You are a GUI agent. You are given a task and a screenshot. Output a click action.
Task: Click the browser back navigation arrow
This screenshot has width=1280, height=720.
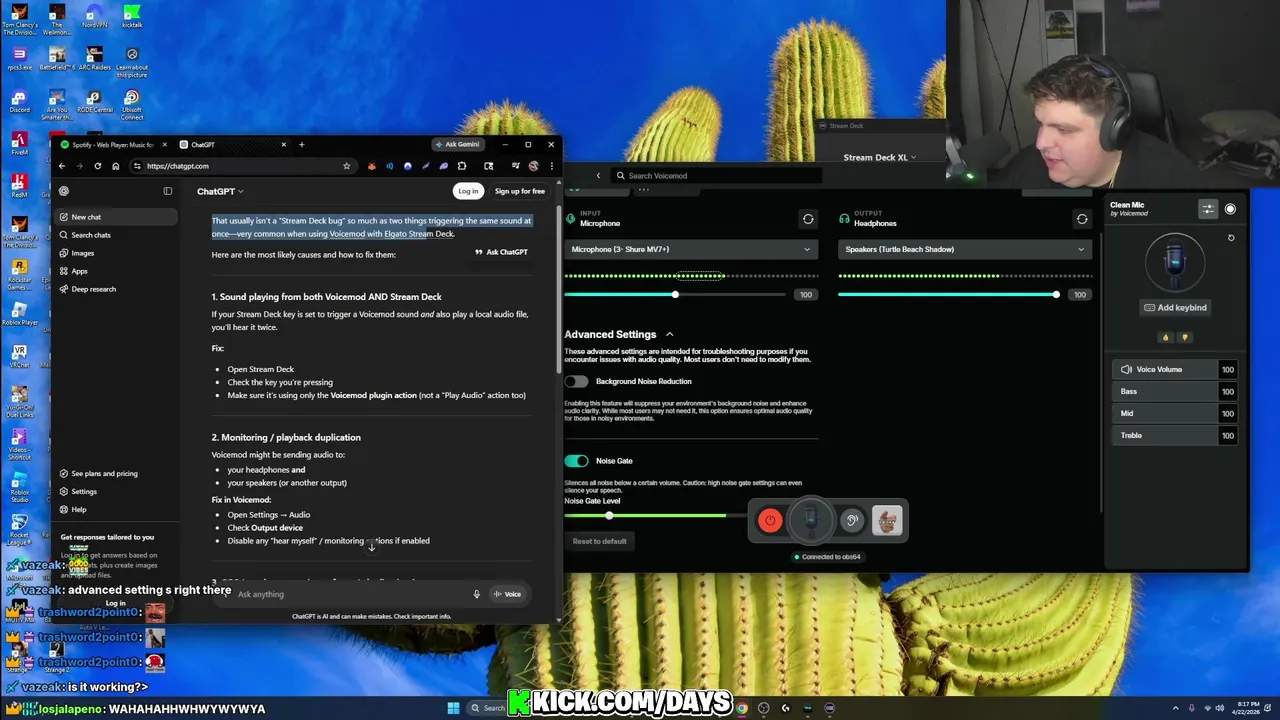click(62, 166)
